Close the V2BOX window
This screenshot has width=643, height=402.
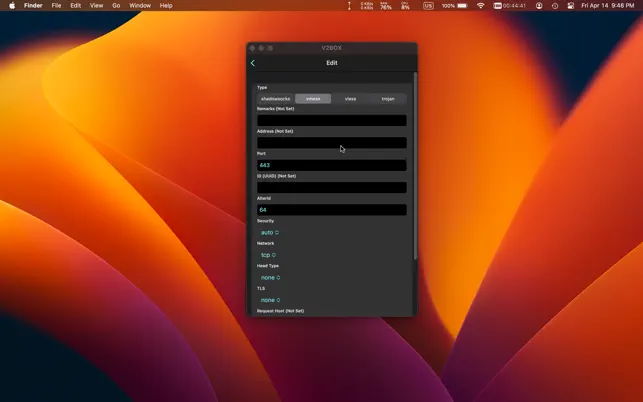click(252, 48)
